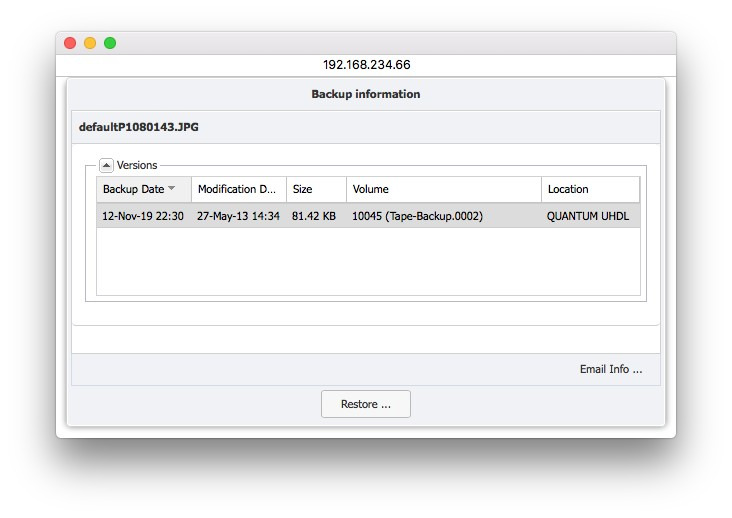Open the Email Info ... link

[610, 369]
